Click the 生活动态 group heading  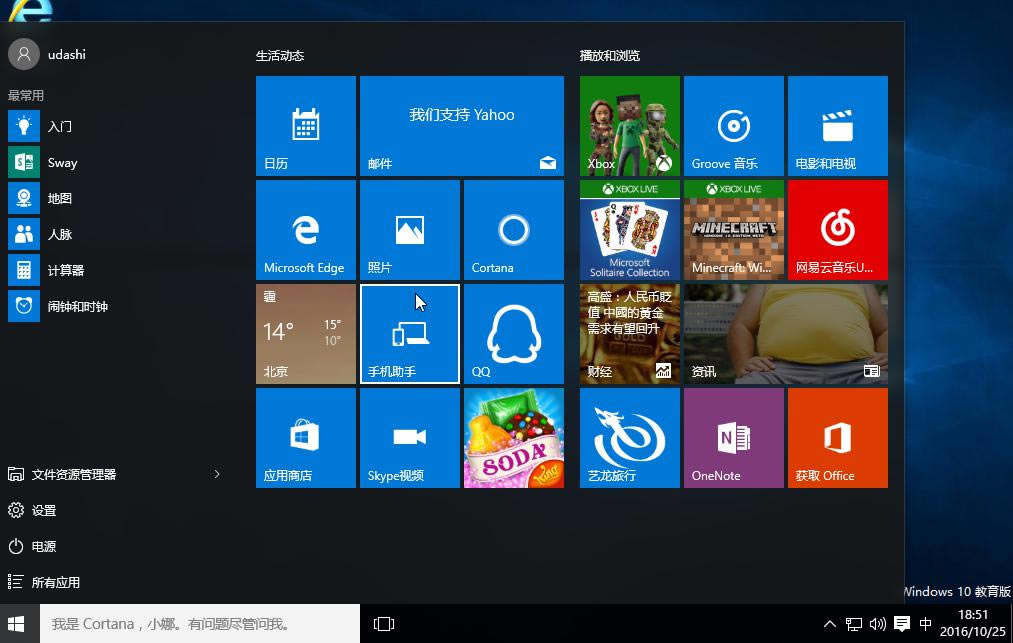(280, 56)
